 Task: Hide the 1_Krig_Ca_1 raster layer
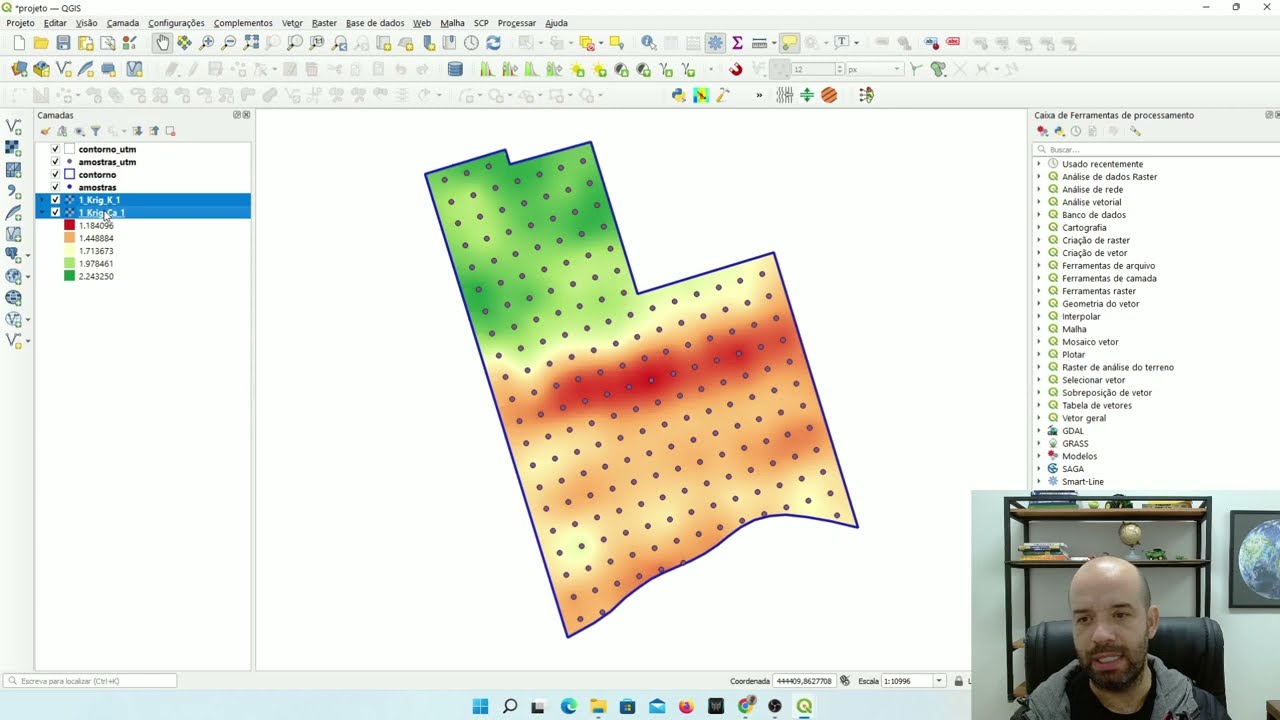pos(56,213)
